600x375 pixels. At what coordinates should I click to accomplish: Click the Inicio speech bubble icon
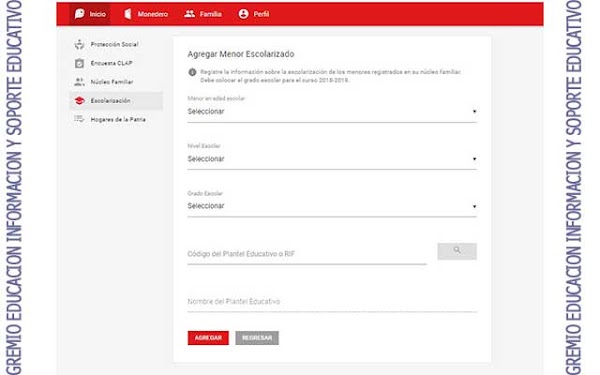coord(79,14)
